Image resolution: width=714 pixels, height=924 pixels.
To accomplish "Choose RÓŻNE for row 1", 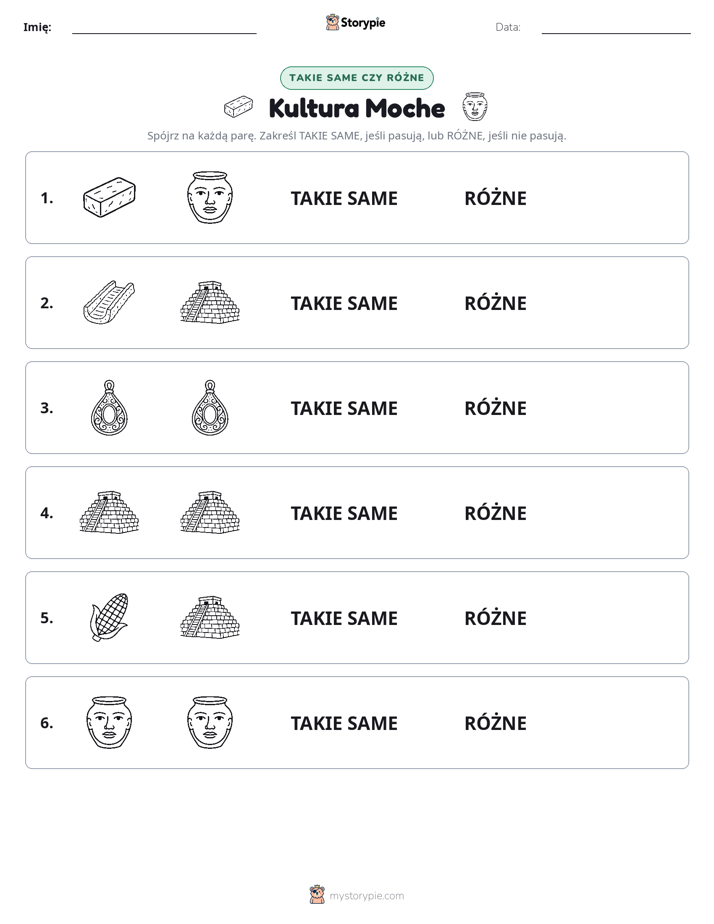I will pyautogui.click(x=495, y=198).
